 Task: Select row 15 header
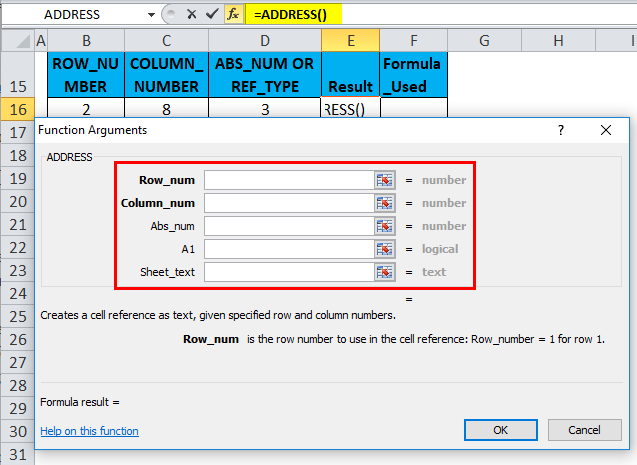click(18, 75)
